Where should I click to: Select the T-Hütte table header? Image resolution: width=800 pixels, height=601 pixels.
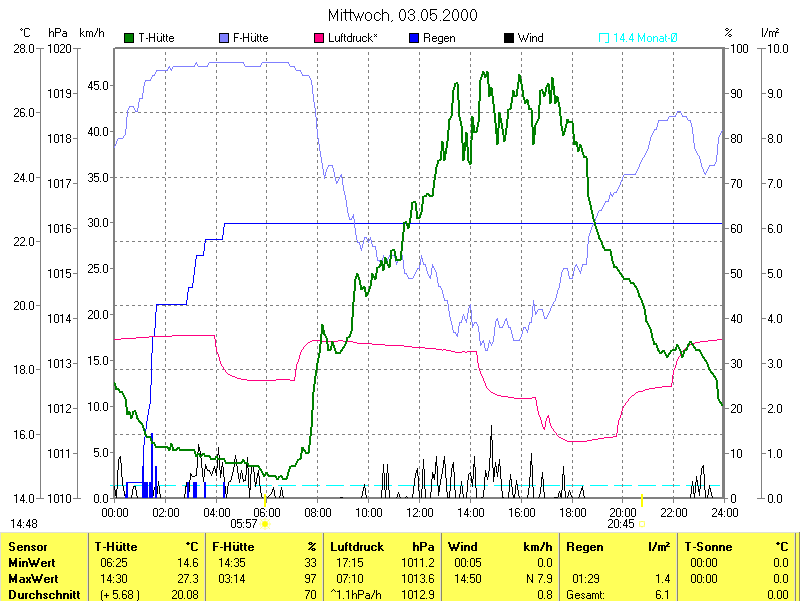119,547
